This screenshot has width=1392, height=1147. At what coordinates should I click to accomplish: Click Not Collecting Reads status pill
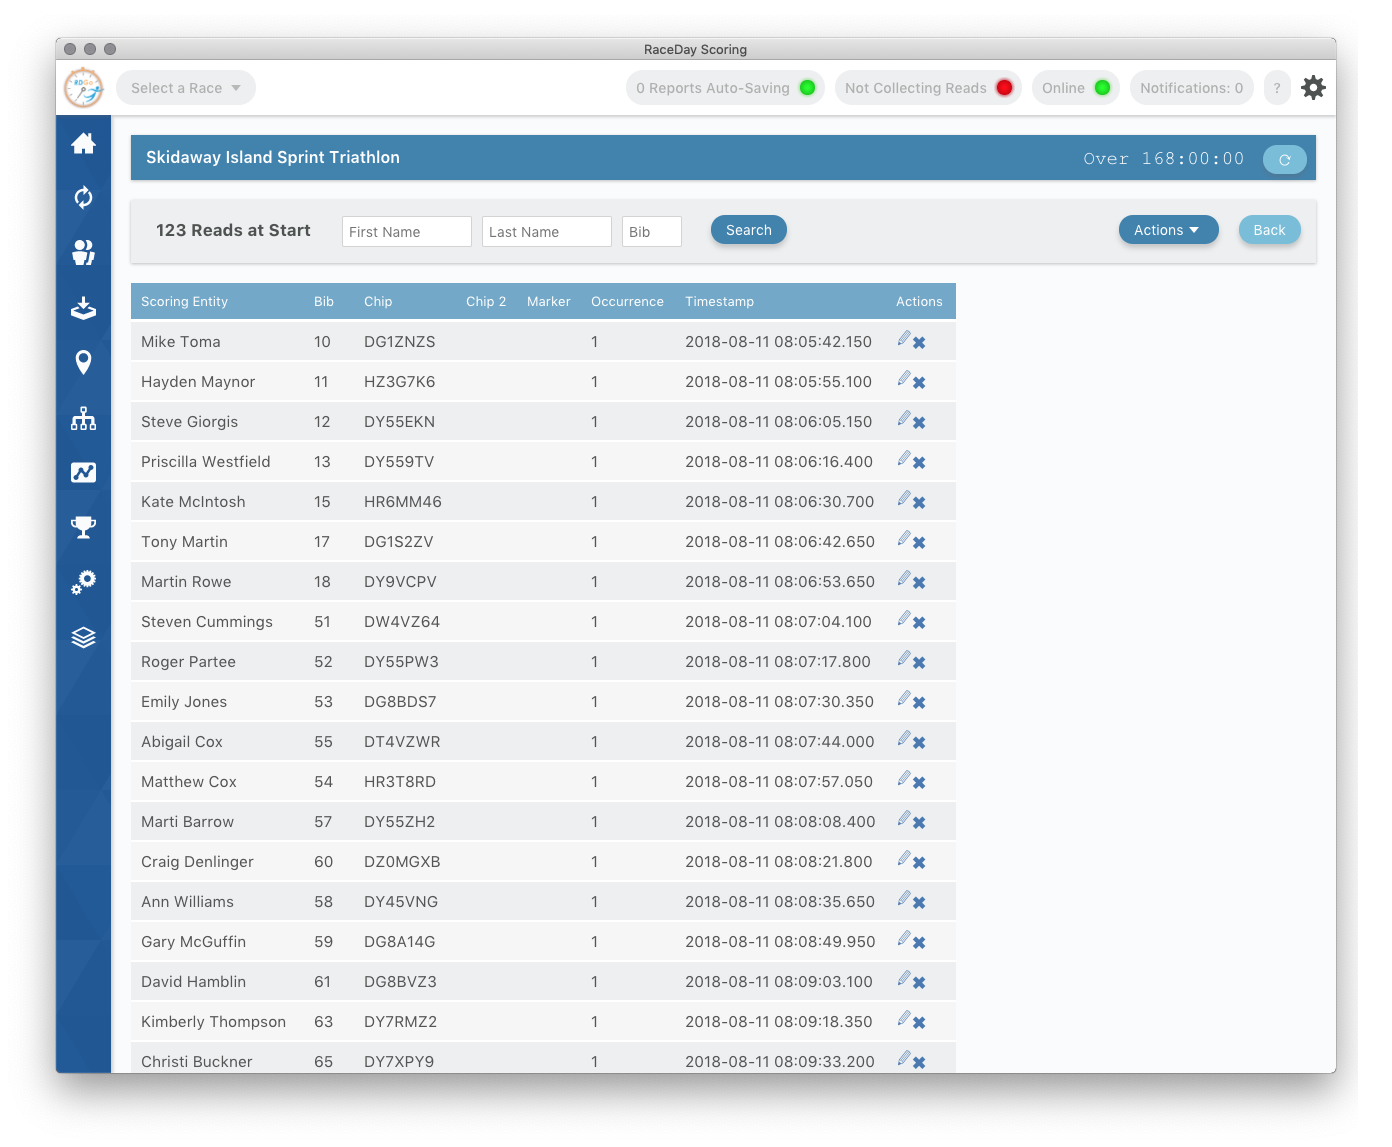click(928, 88)
